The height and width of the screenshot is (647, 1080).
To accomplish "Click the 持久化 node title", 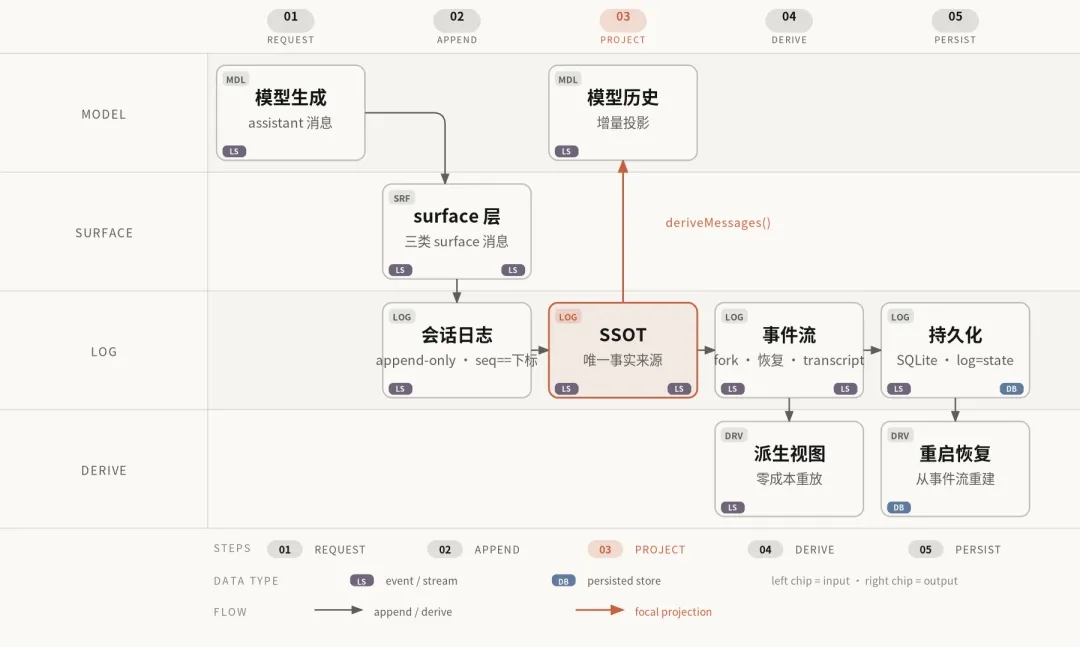I will [x=955, y=335].
